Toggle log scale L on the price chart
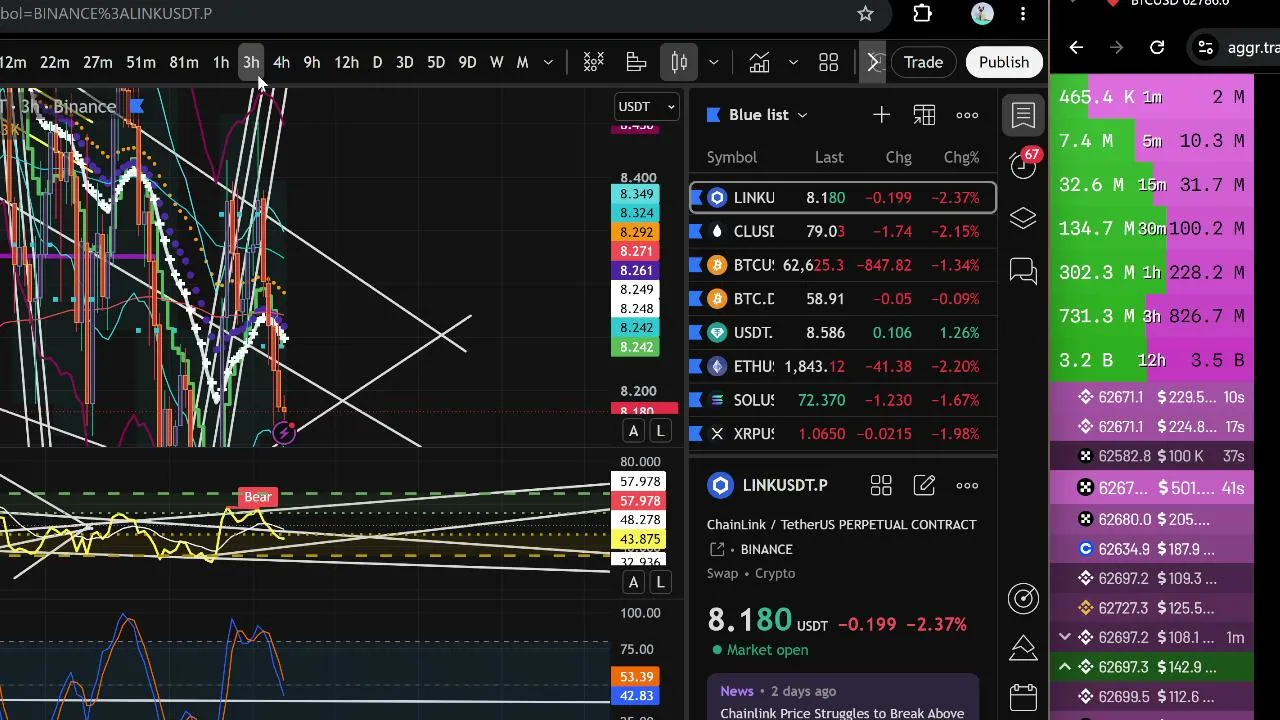 point(660,431)
